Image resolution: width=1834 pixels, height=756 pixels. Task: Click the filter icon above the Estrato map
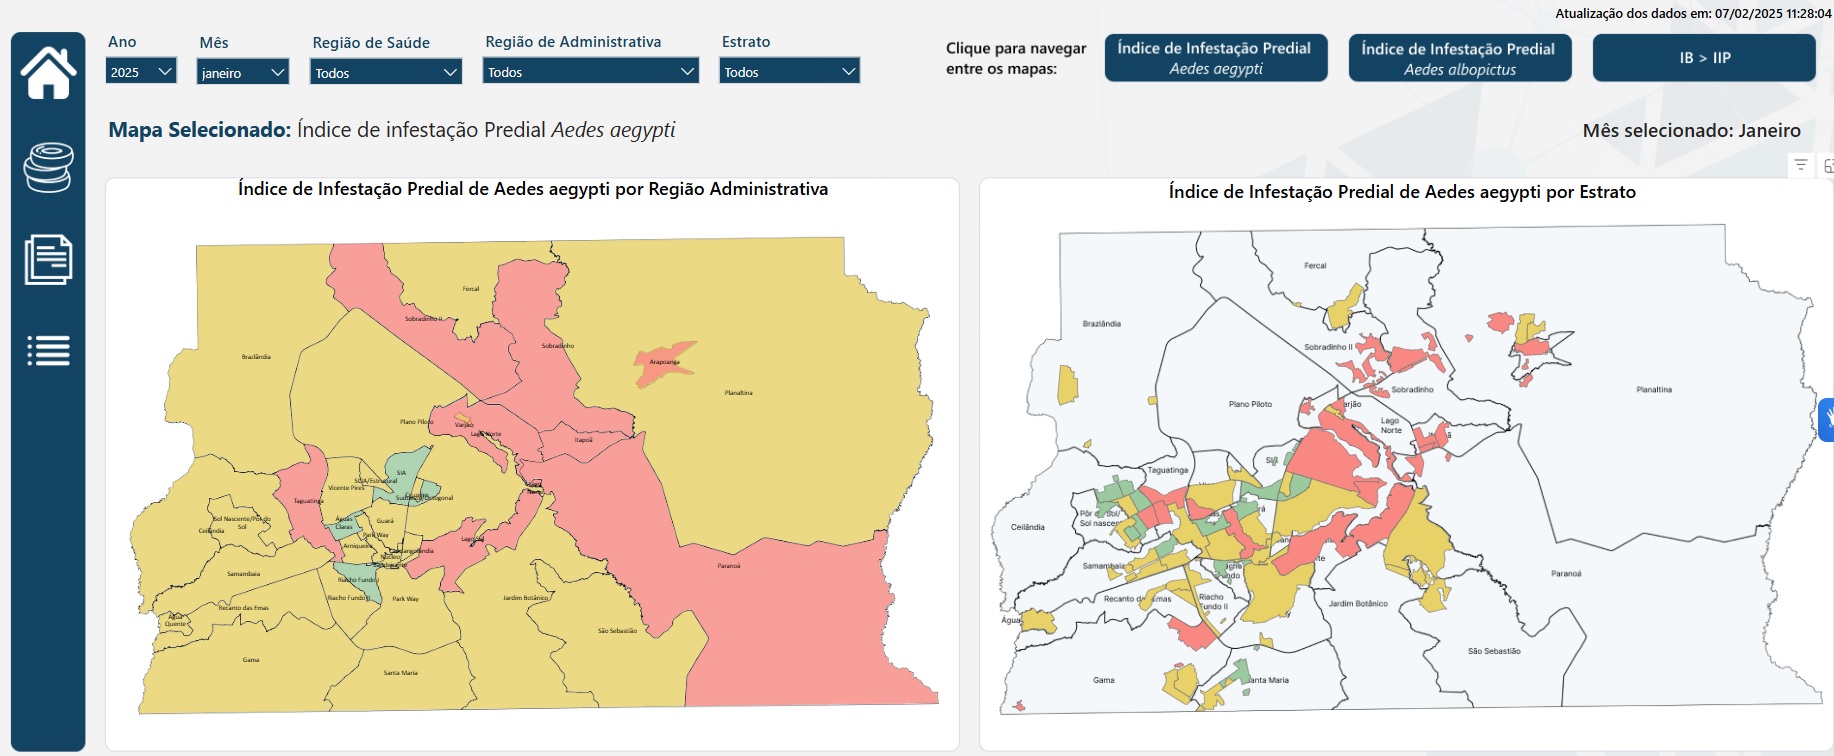1800,166
